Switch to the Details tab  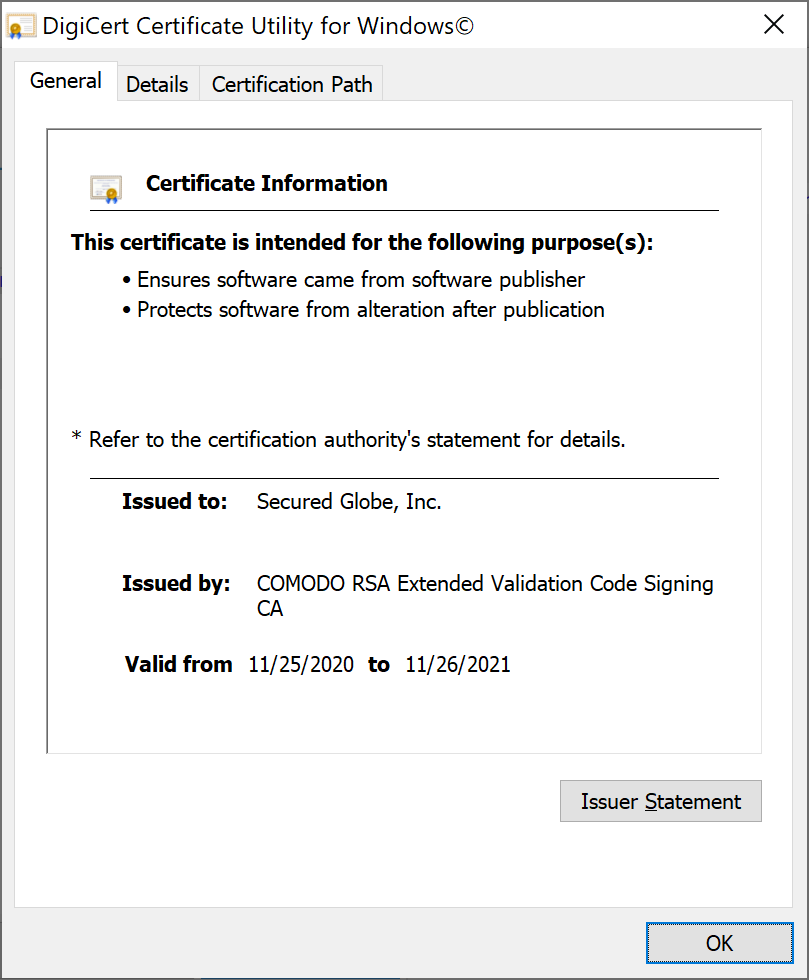point(157,85)
